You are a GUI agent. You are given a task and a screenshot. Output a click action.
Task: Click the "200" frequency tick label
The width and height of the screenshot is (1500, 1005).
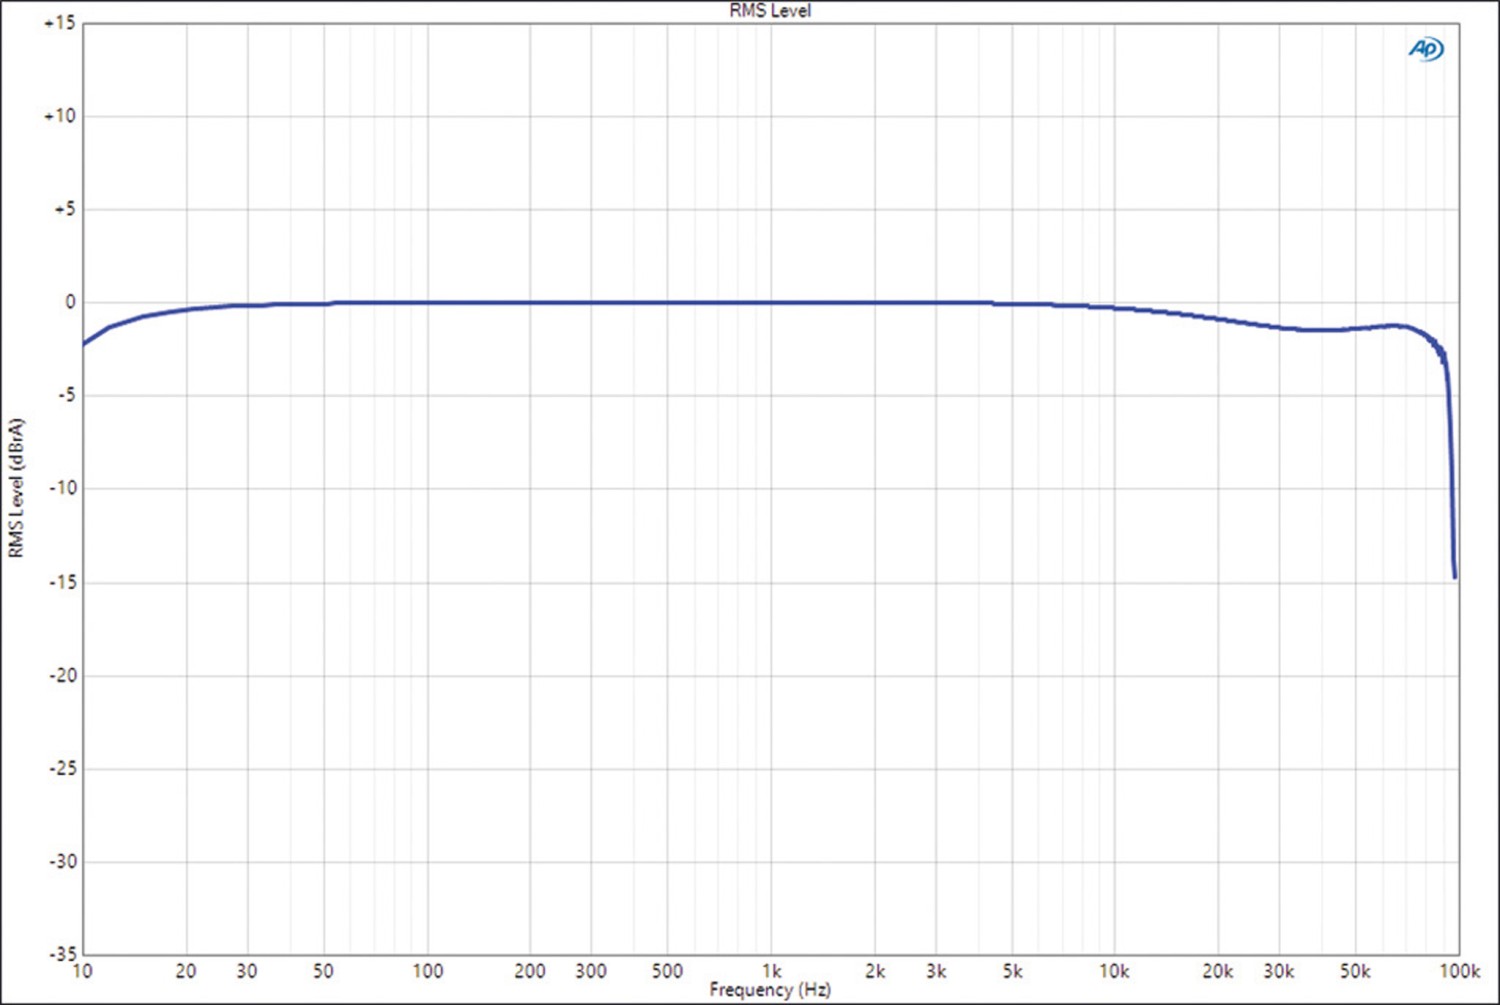coord(530,971)
